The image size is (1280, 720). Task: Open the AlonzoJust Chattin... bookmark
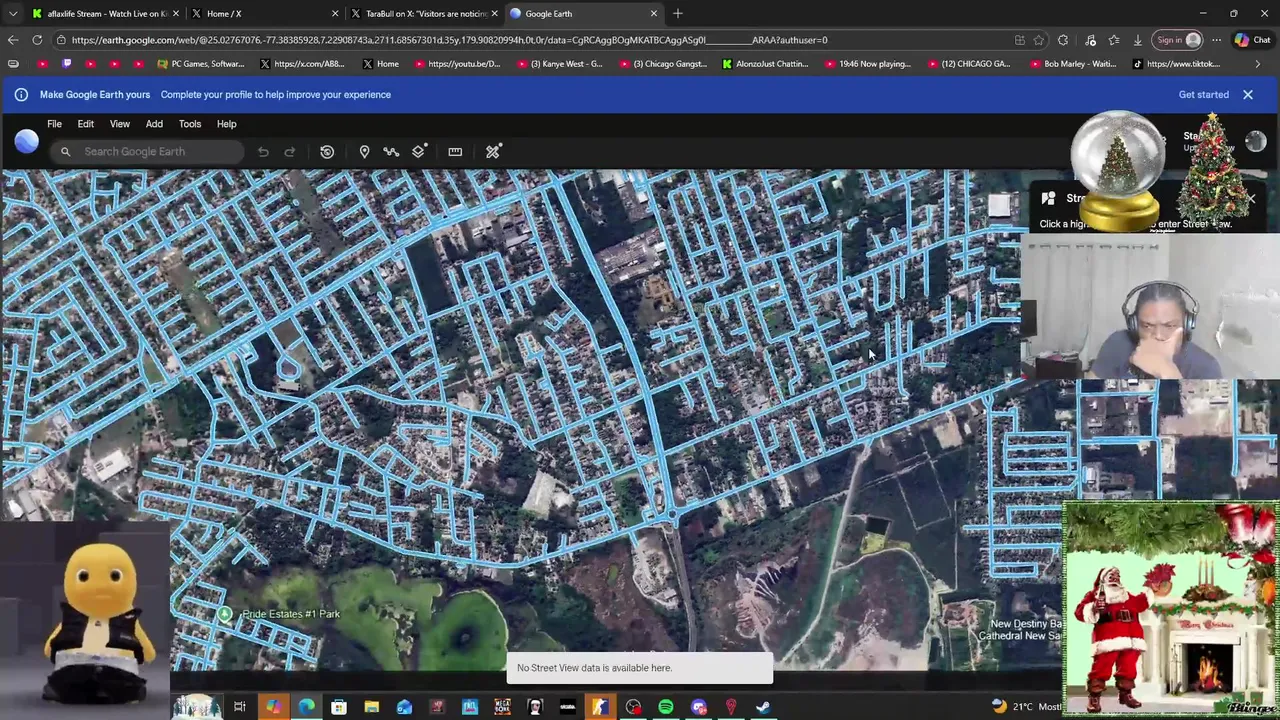click(766, 64)
